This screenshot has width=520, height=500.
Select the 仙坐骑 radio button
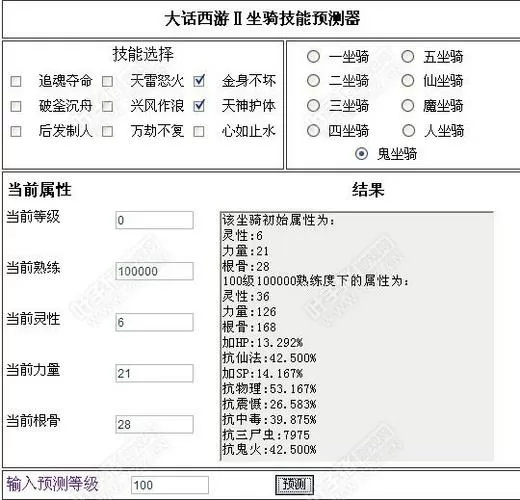click(x=408, y=80)
